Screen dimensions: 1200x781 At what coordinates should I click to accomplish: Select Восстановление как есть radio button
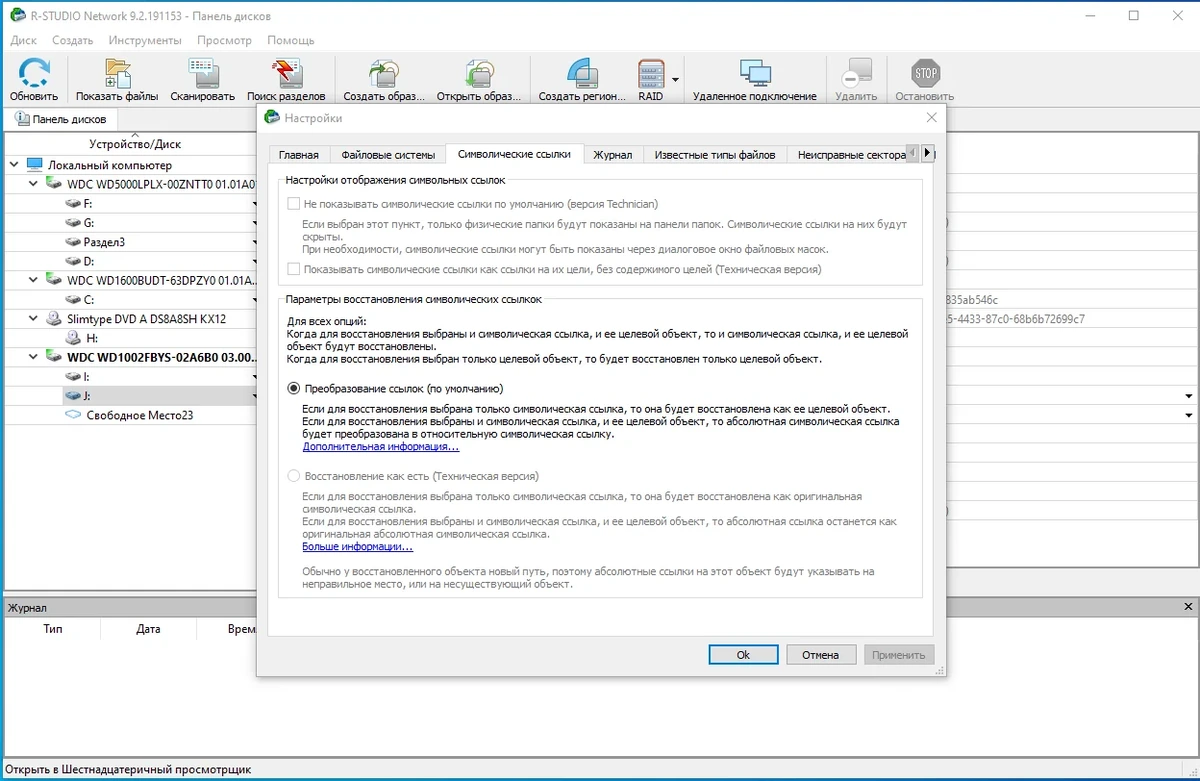coord(293,476)
